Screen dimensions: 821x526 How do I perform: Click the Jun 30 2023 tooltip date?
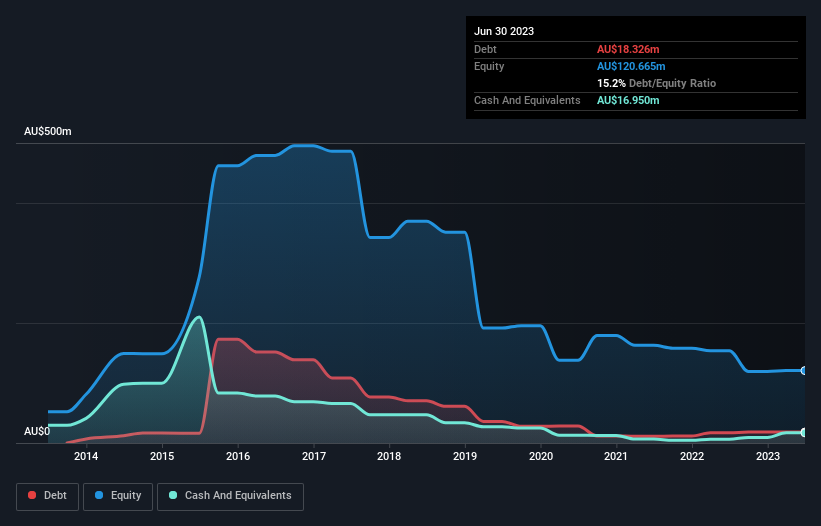coord(504,31)
